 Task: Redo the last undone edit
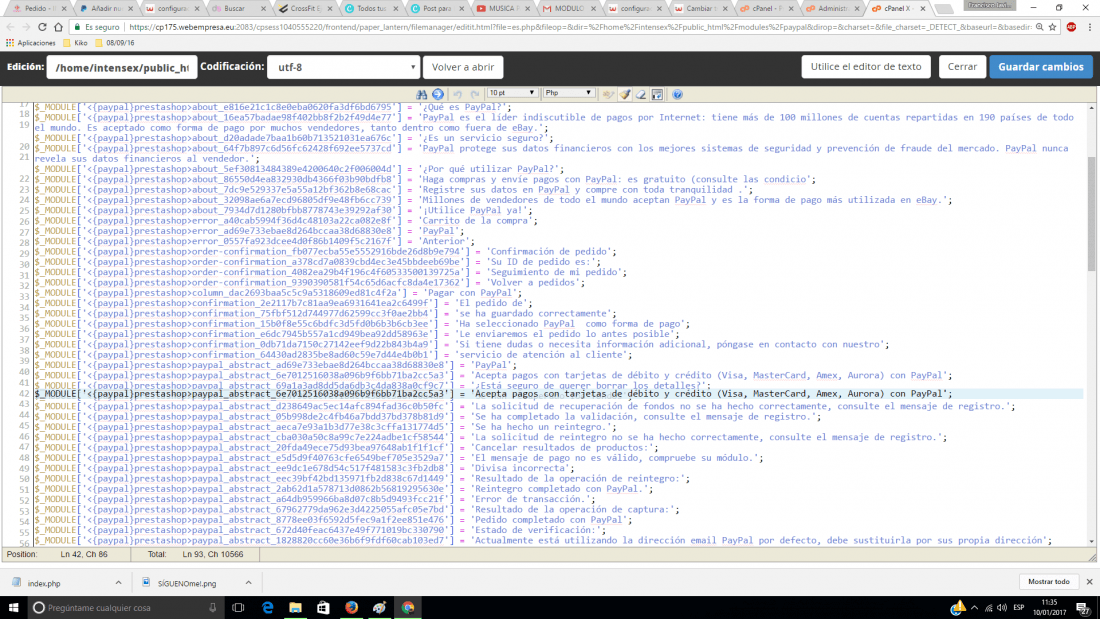click(475, 94)
